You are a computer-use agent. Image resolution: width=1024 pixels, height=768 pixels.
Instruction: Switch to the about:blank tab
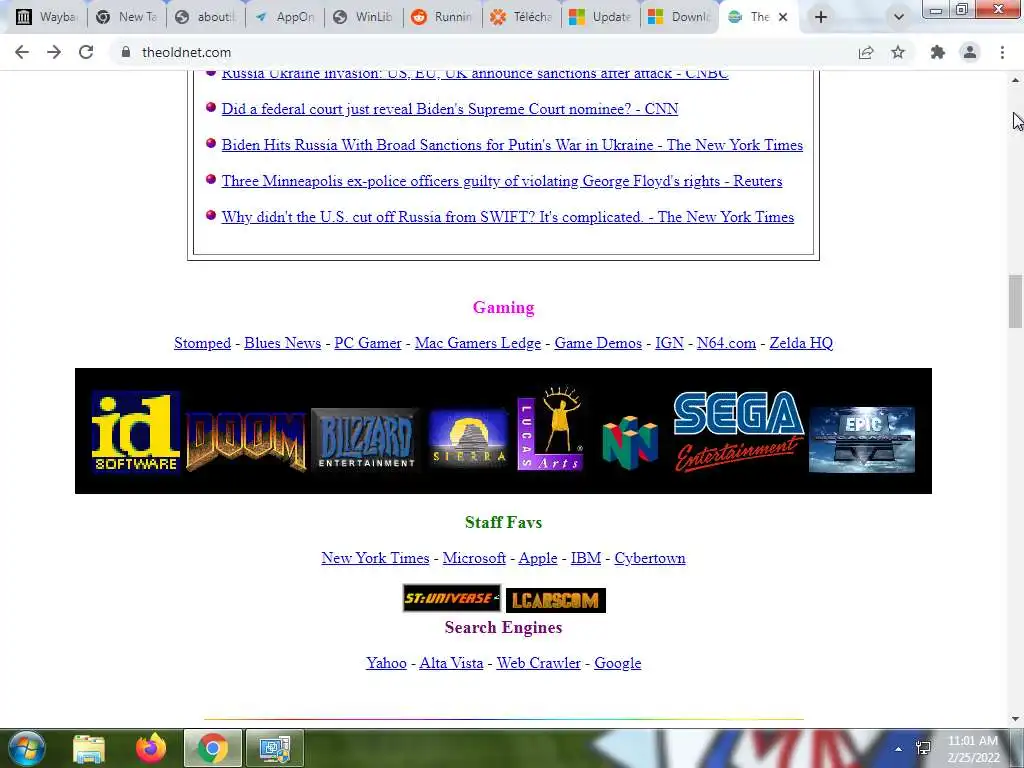(206, 17)
